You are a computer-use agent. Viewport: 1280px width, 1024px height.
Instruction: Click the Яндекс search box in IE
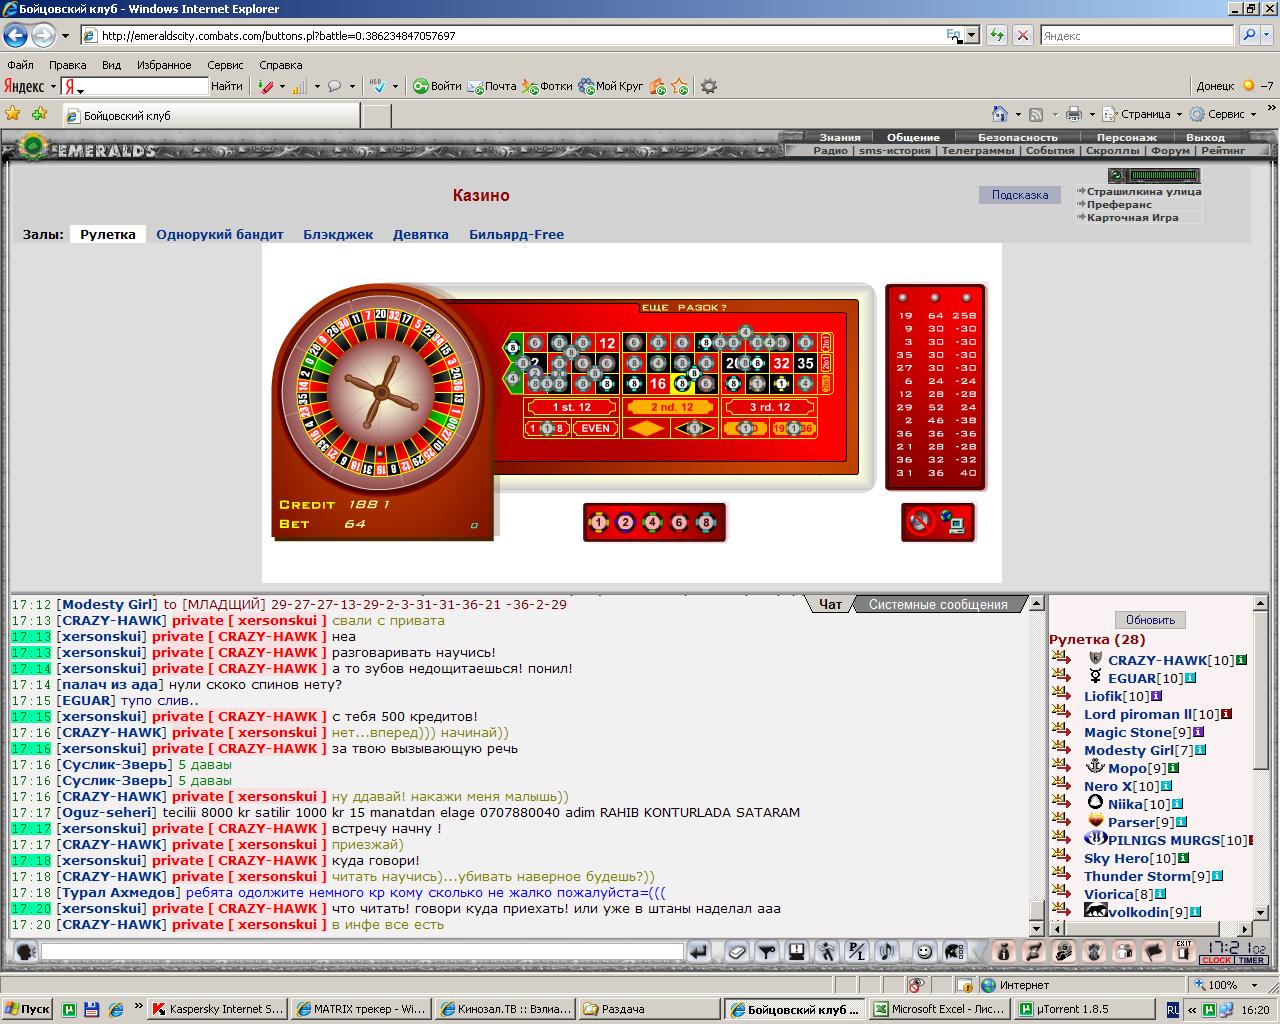click(x=1137, y=35)
